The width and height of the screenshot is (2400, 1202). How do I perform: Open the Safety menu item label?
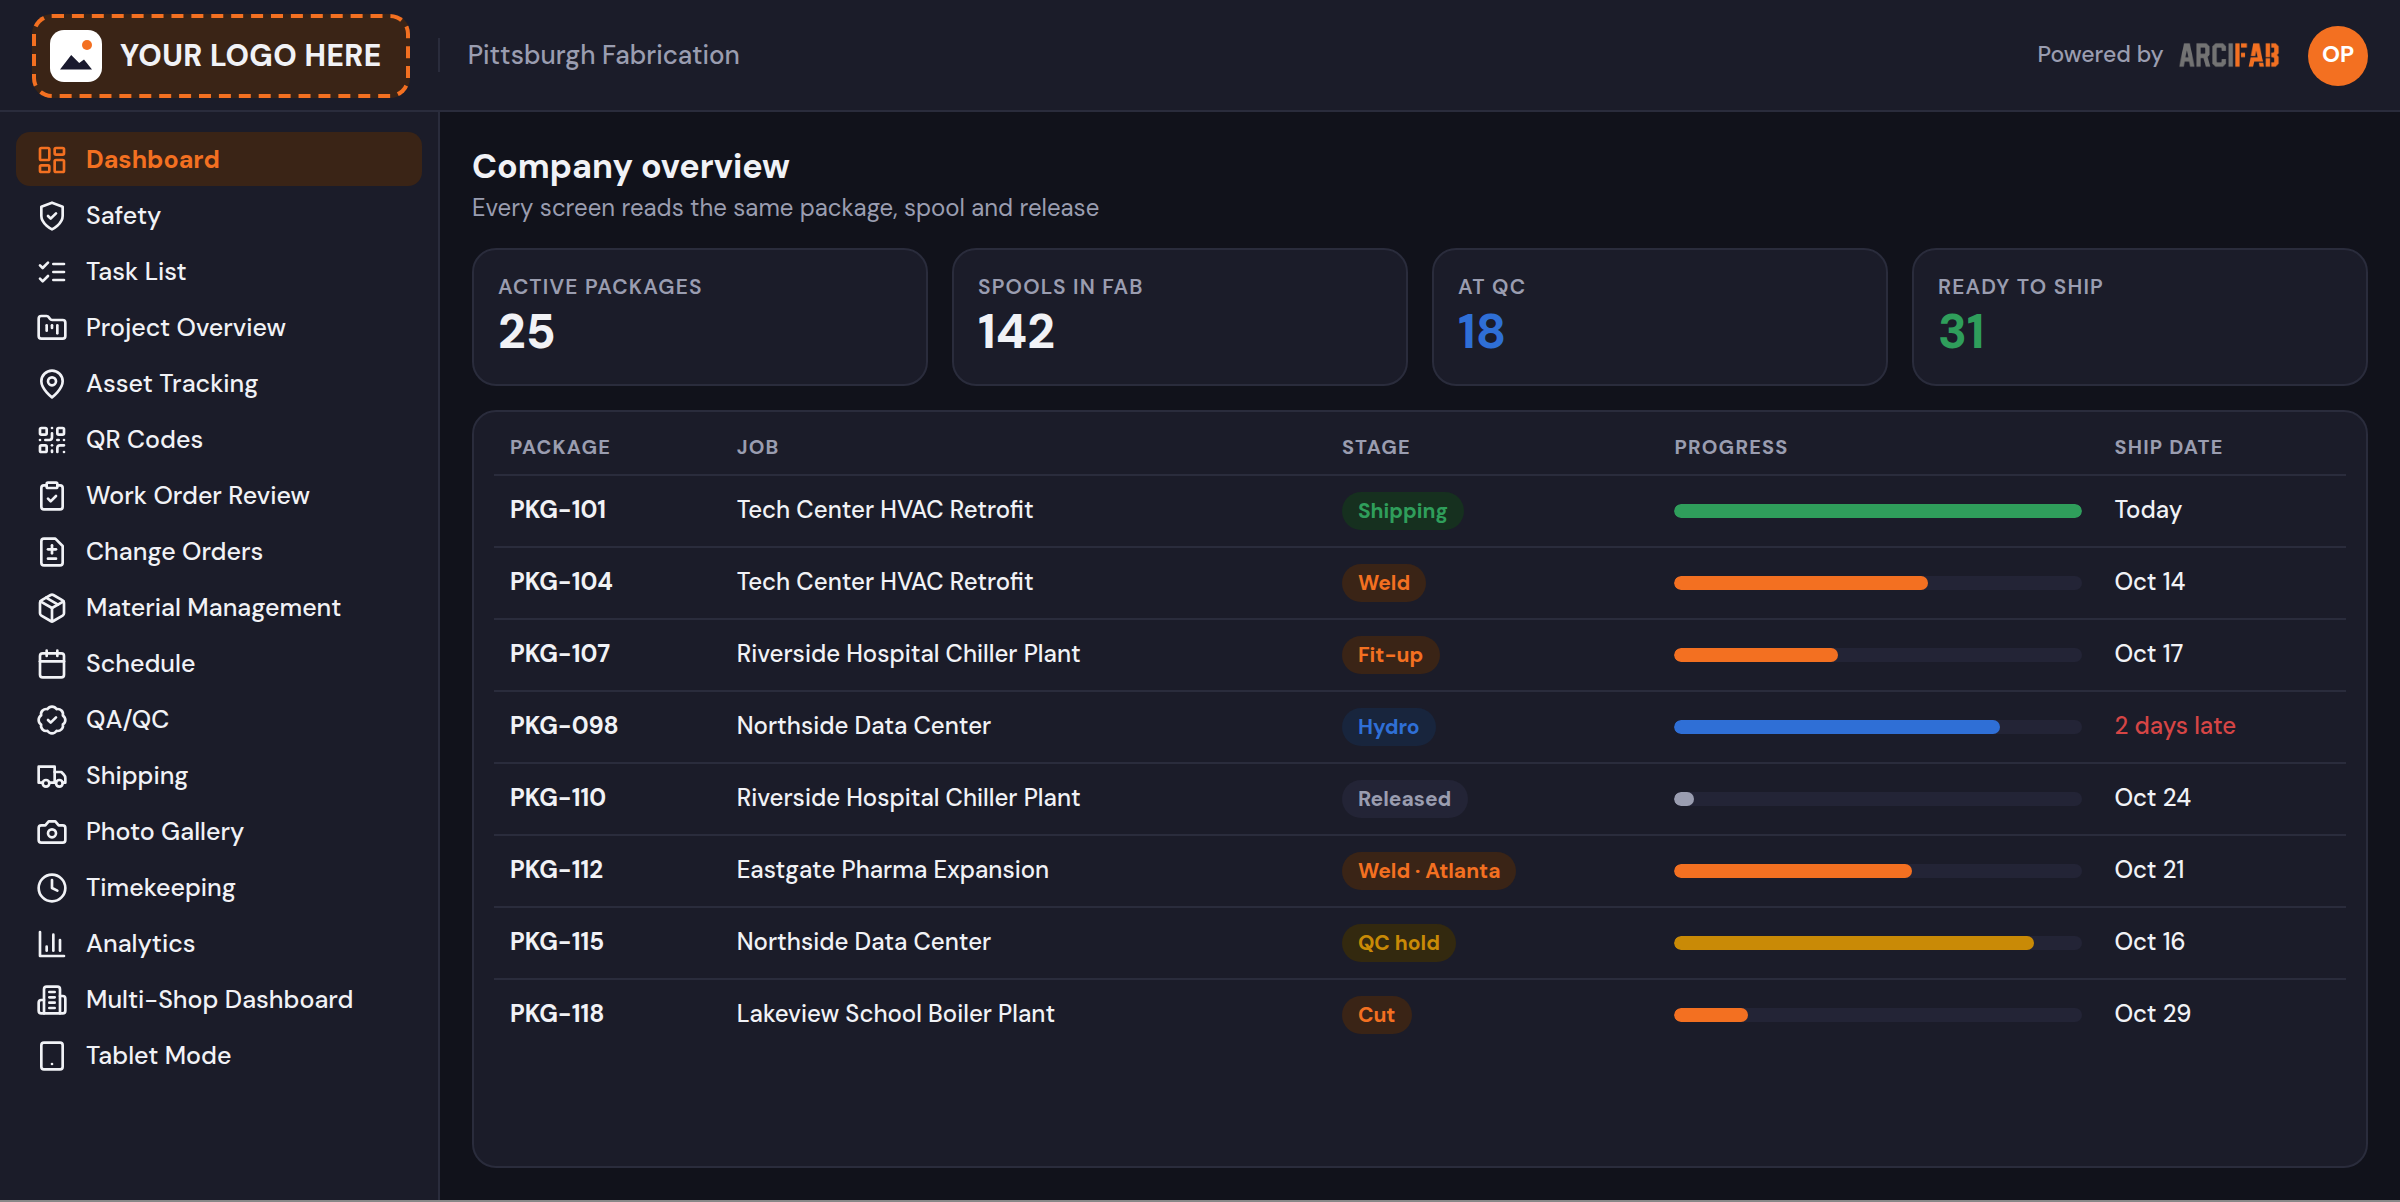(123, 216)
